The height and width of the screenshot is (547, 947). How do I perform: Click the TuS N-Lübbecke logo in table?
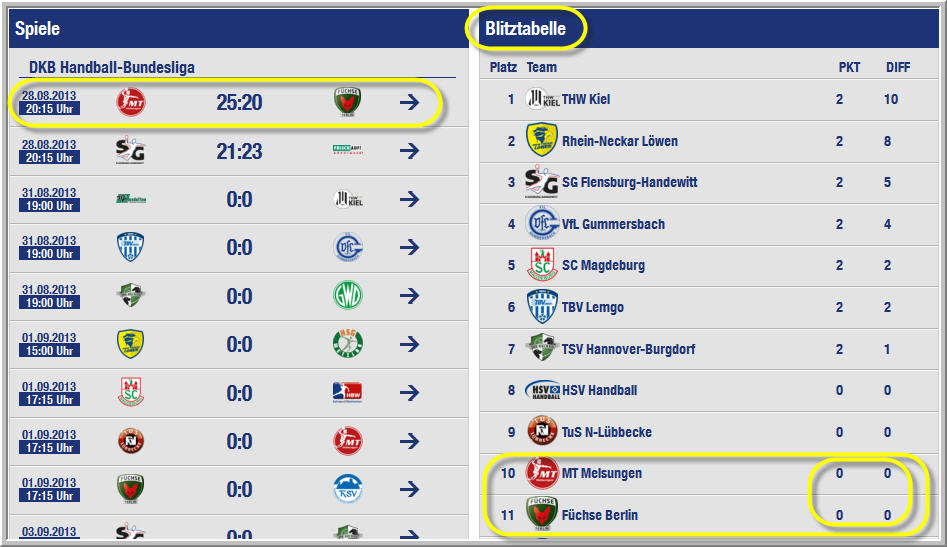click(542, 432)
